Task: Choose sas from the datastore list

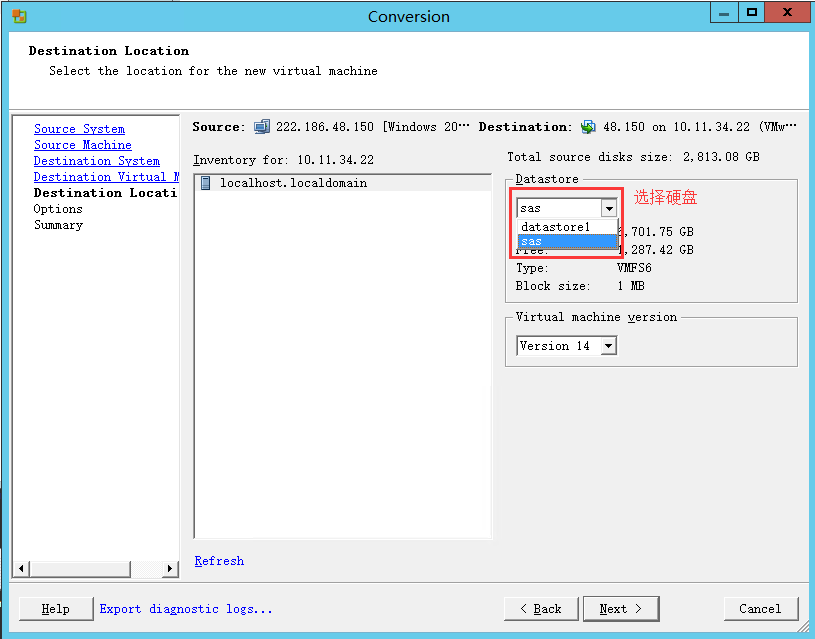Action: pos(568,241)
